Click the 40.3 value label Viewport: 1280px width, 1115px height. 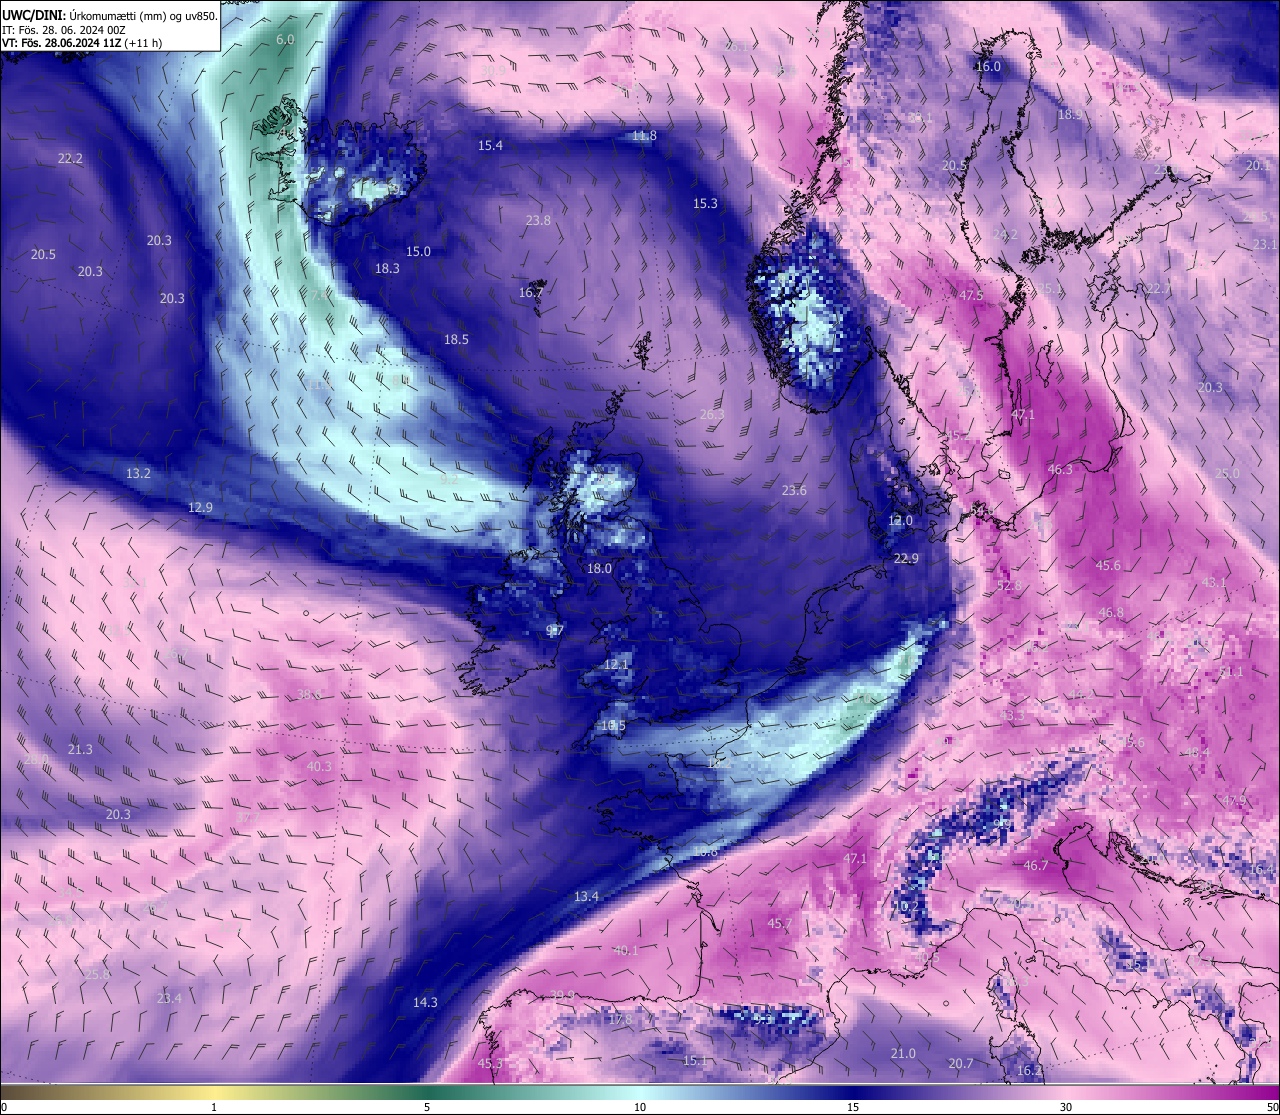[x=319, y=766]
